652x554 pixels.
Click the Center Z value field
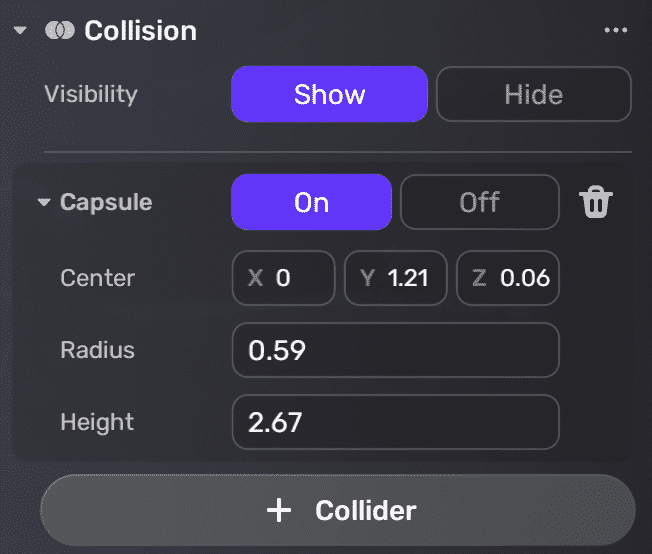coord(508,278)
